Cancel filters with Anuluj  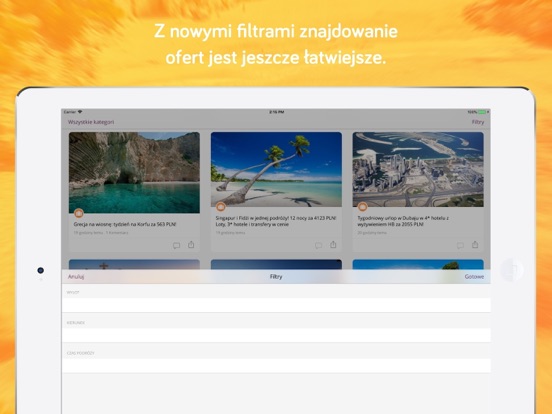76,277
